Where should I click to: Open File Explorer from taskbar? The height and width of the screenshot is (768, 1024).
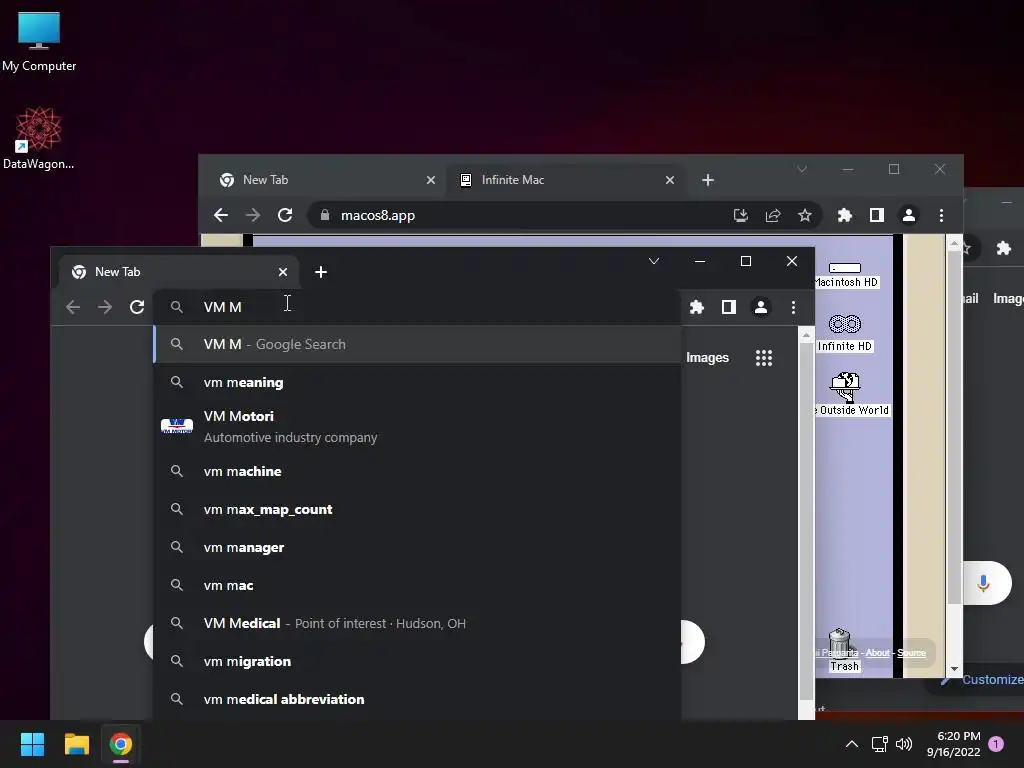[76, 744]
